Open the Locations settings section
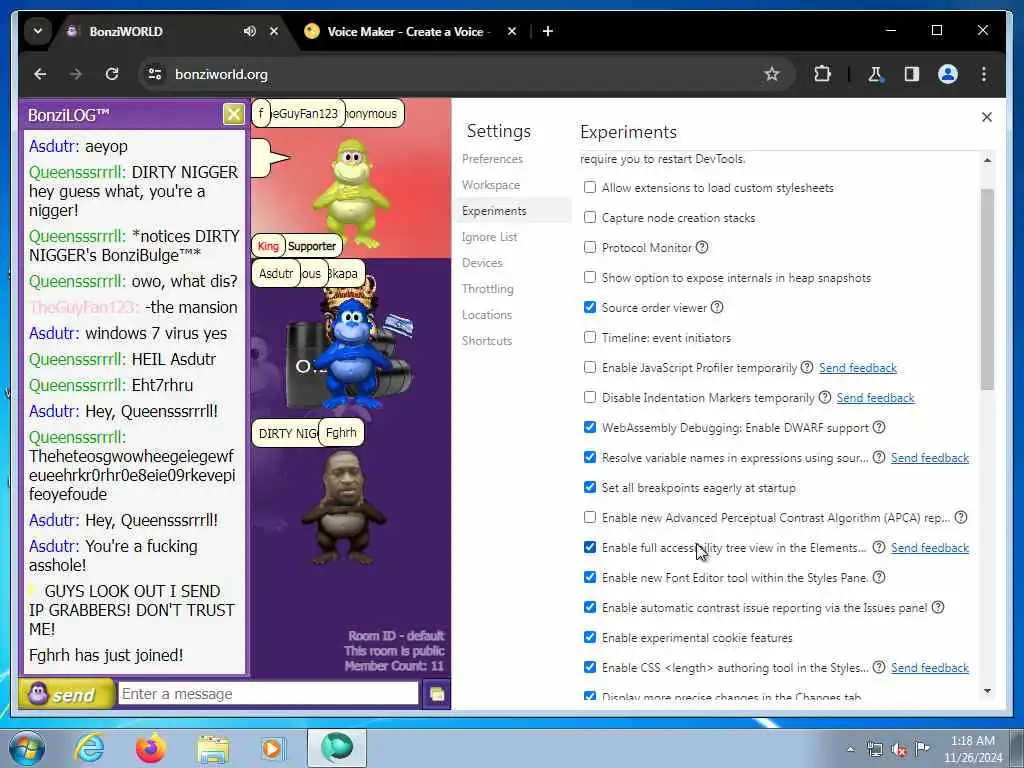Image resolution: width=1024 pixels, height=768 pixels. click(487, 315)
